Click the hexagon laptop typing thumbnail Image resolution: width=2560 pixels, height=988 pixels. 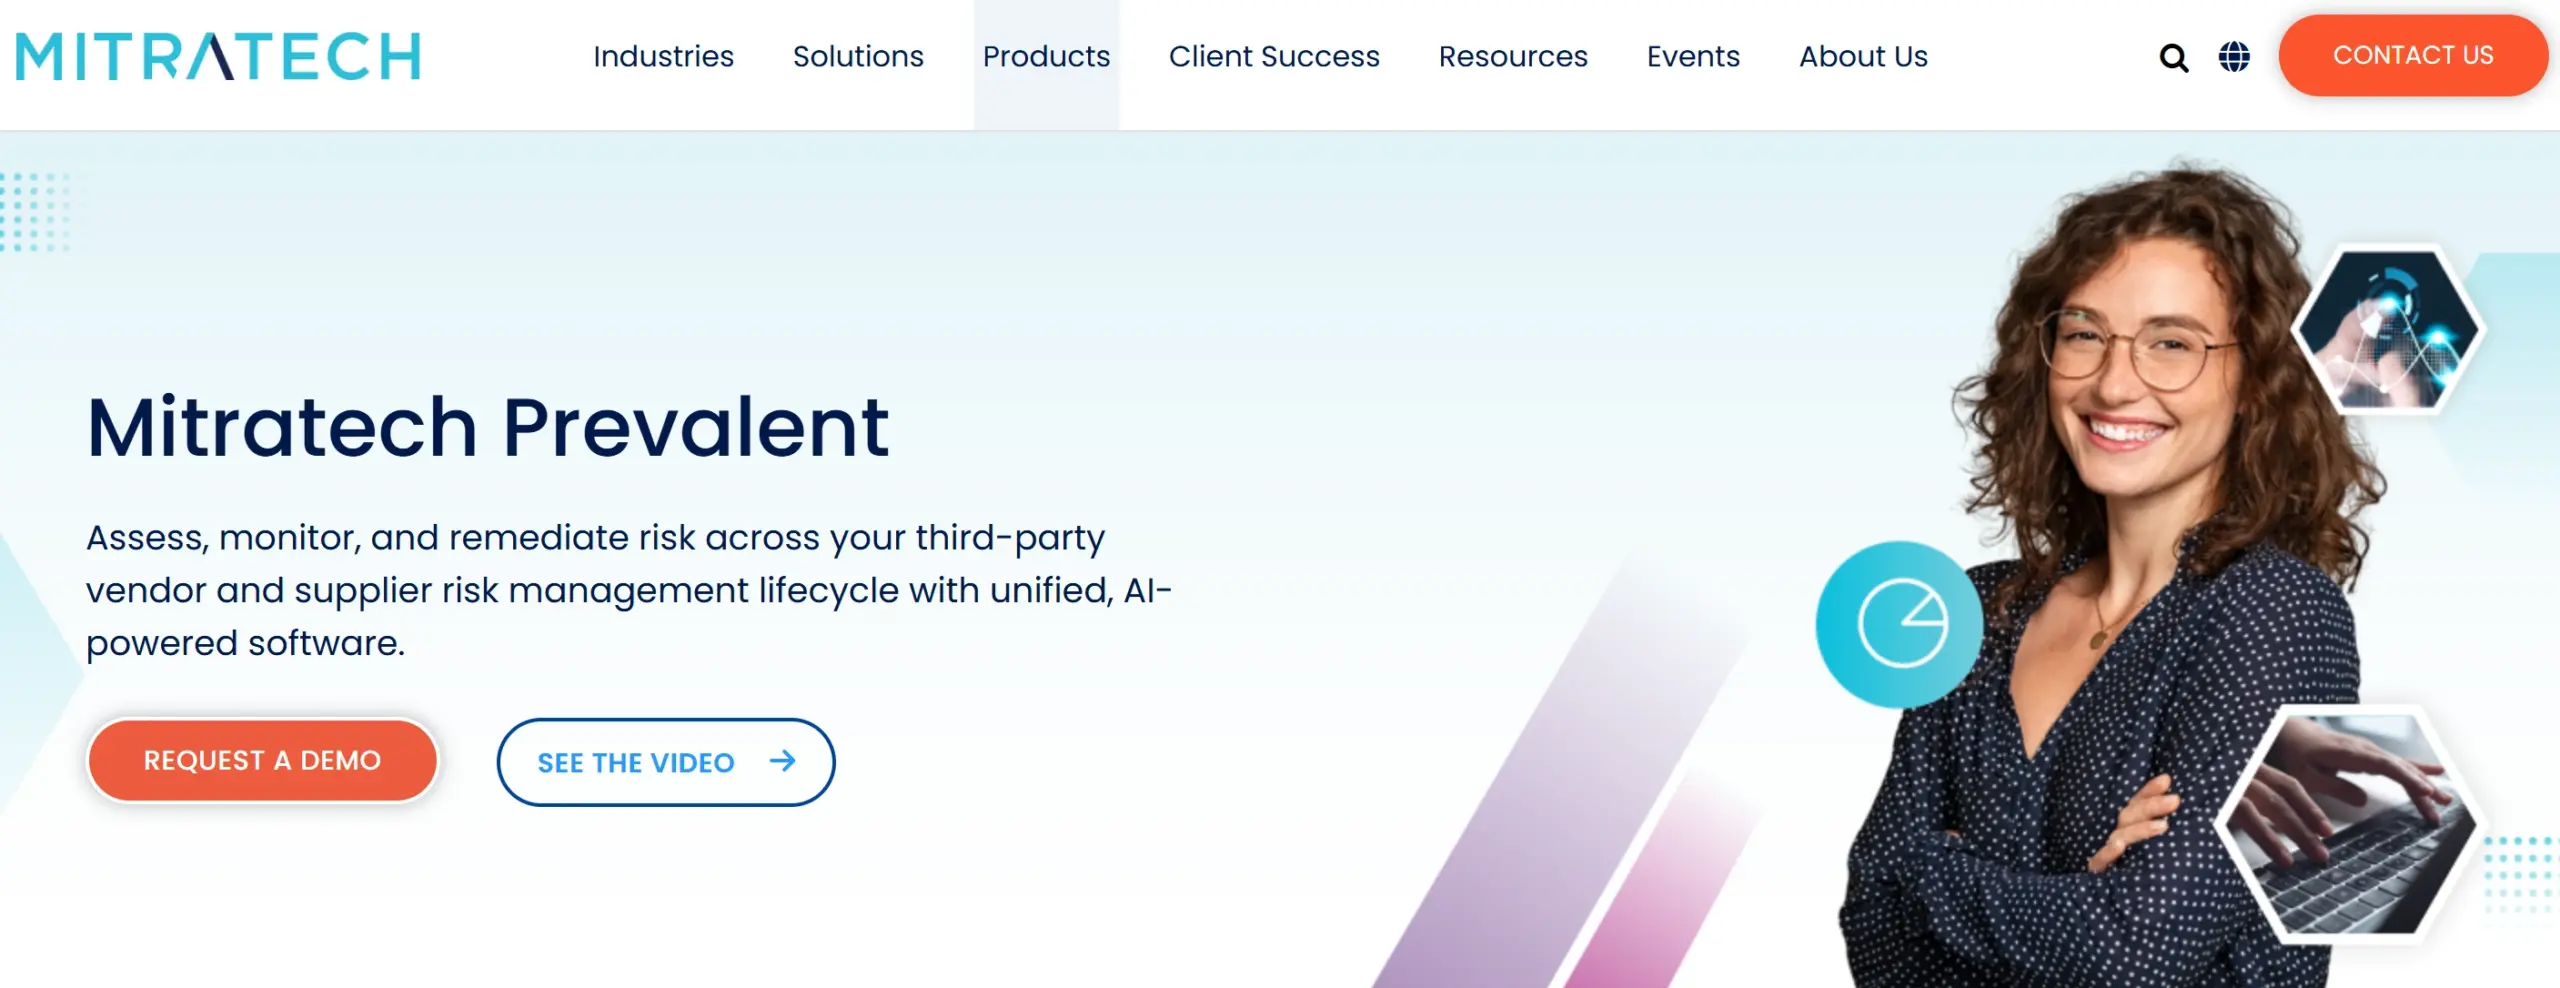[2350, 825]
